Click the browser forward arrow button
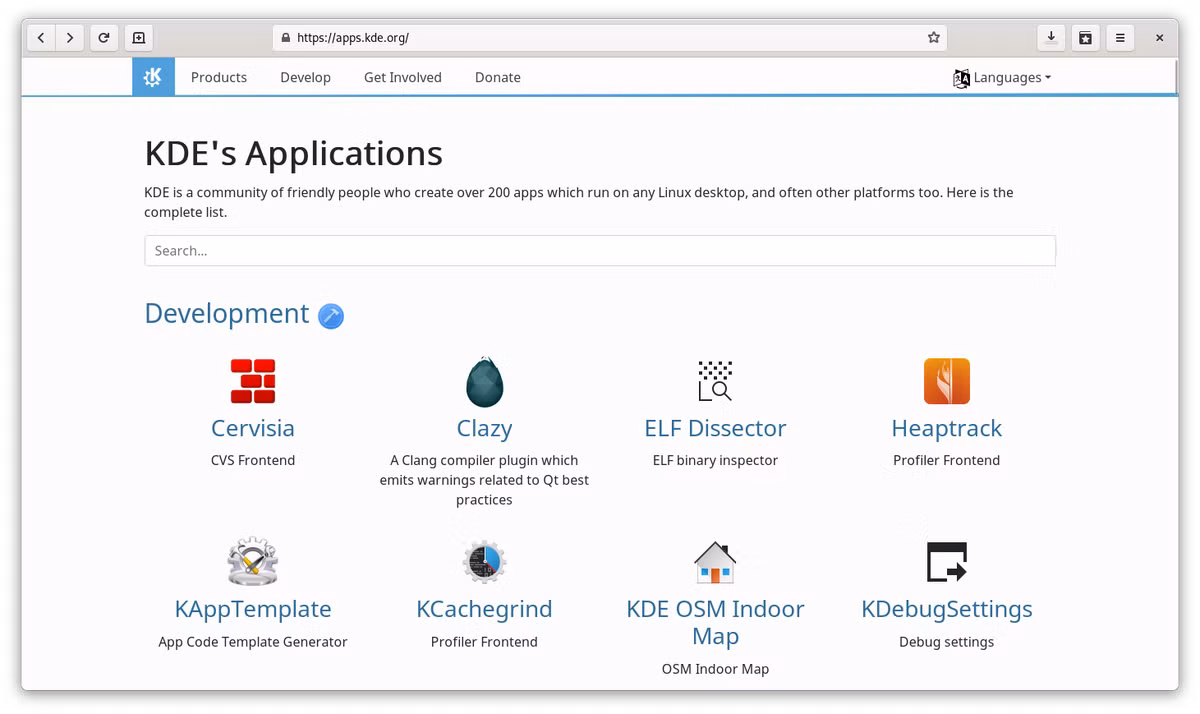Screen dimensions: 1200x714 [x=69, y=38]
